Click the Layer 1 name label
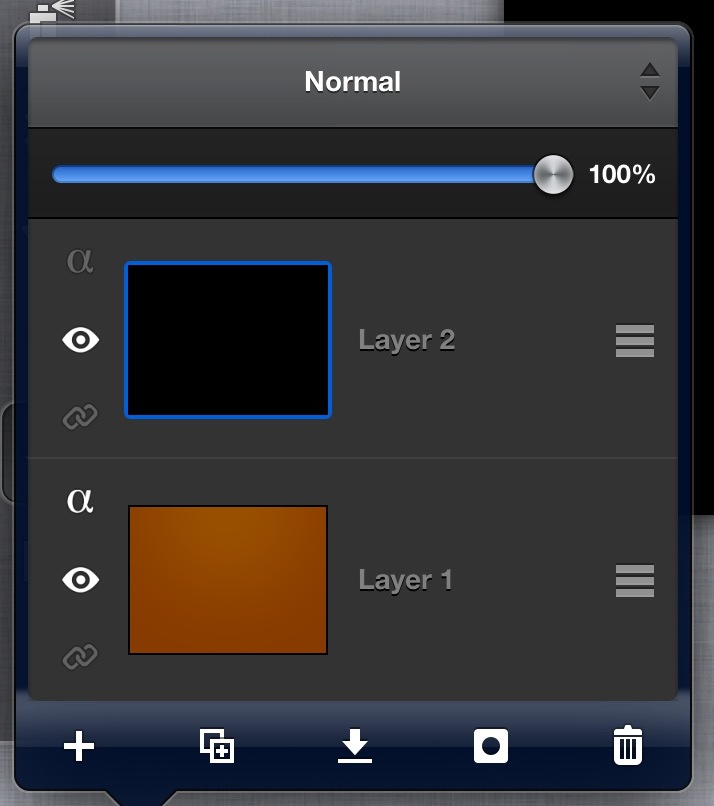This screenshot has height=806, width=714. tap(406, 580)
